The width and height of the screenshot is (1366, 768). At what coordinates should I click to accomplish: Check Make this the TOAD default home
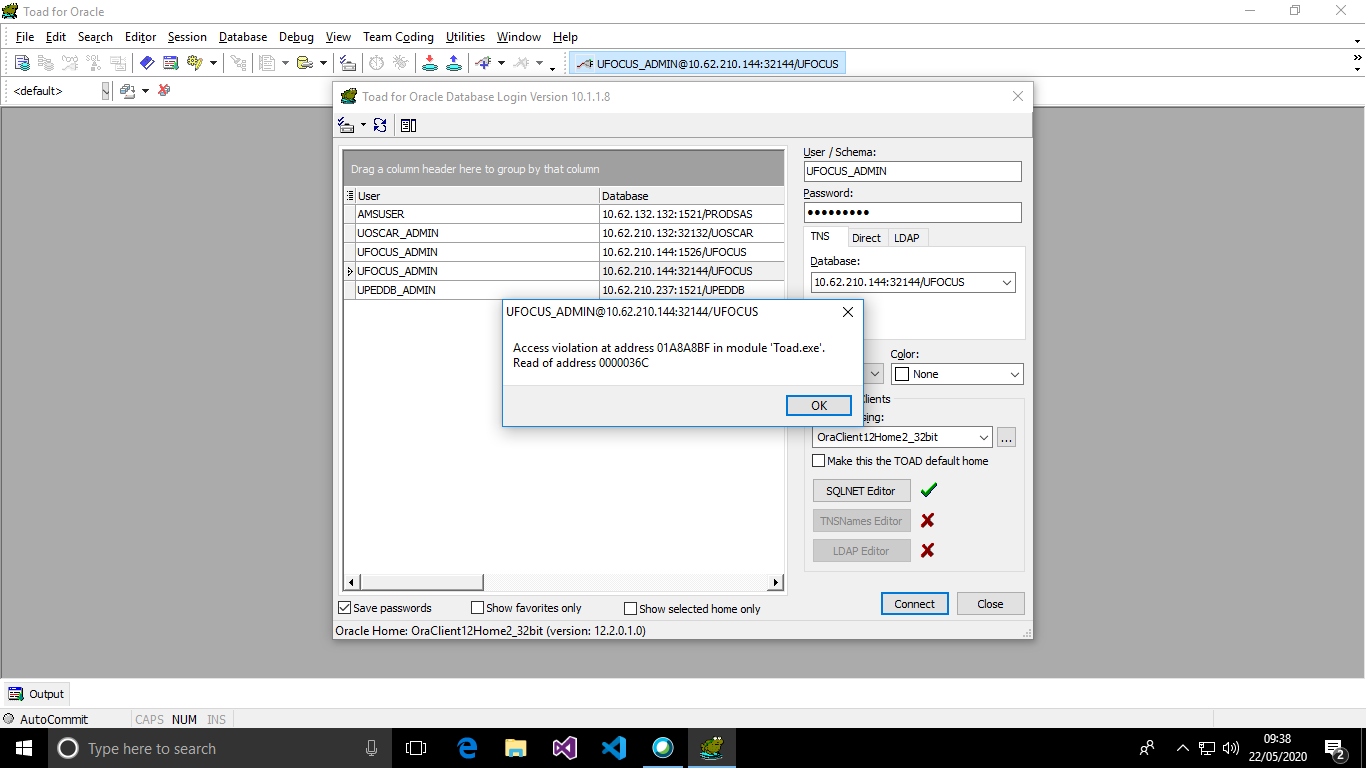point(819,461)
